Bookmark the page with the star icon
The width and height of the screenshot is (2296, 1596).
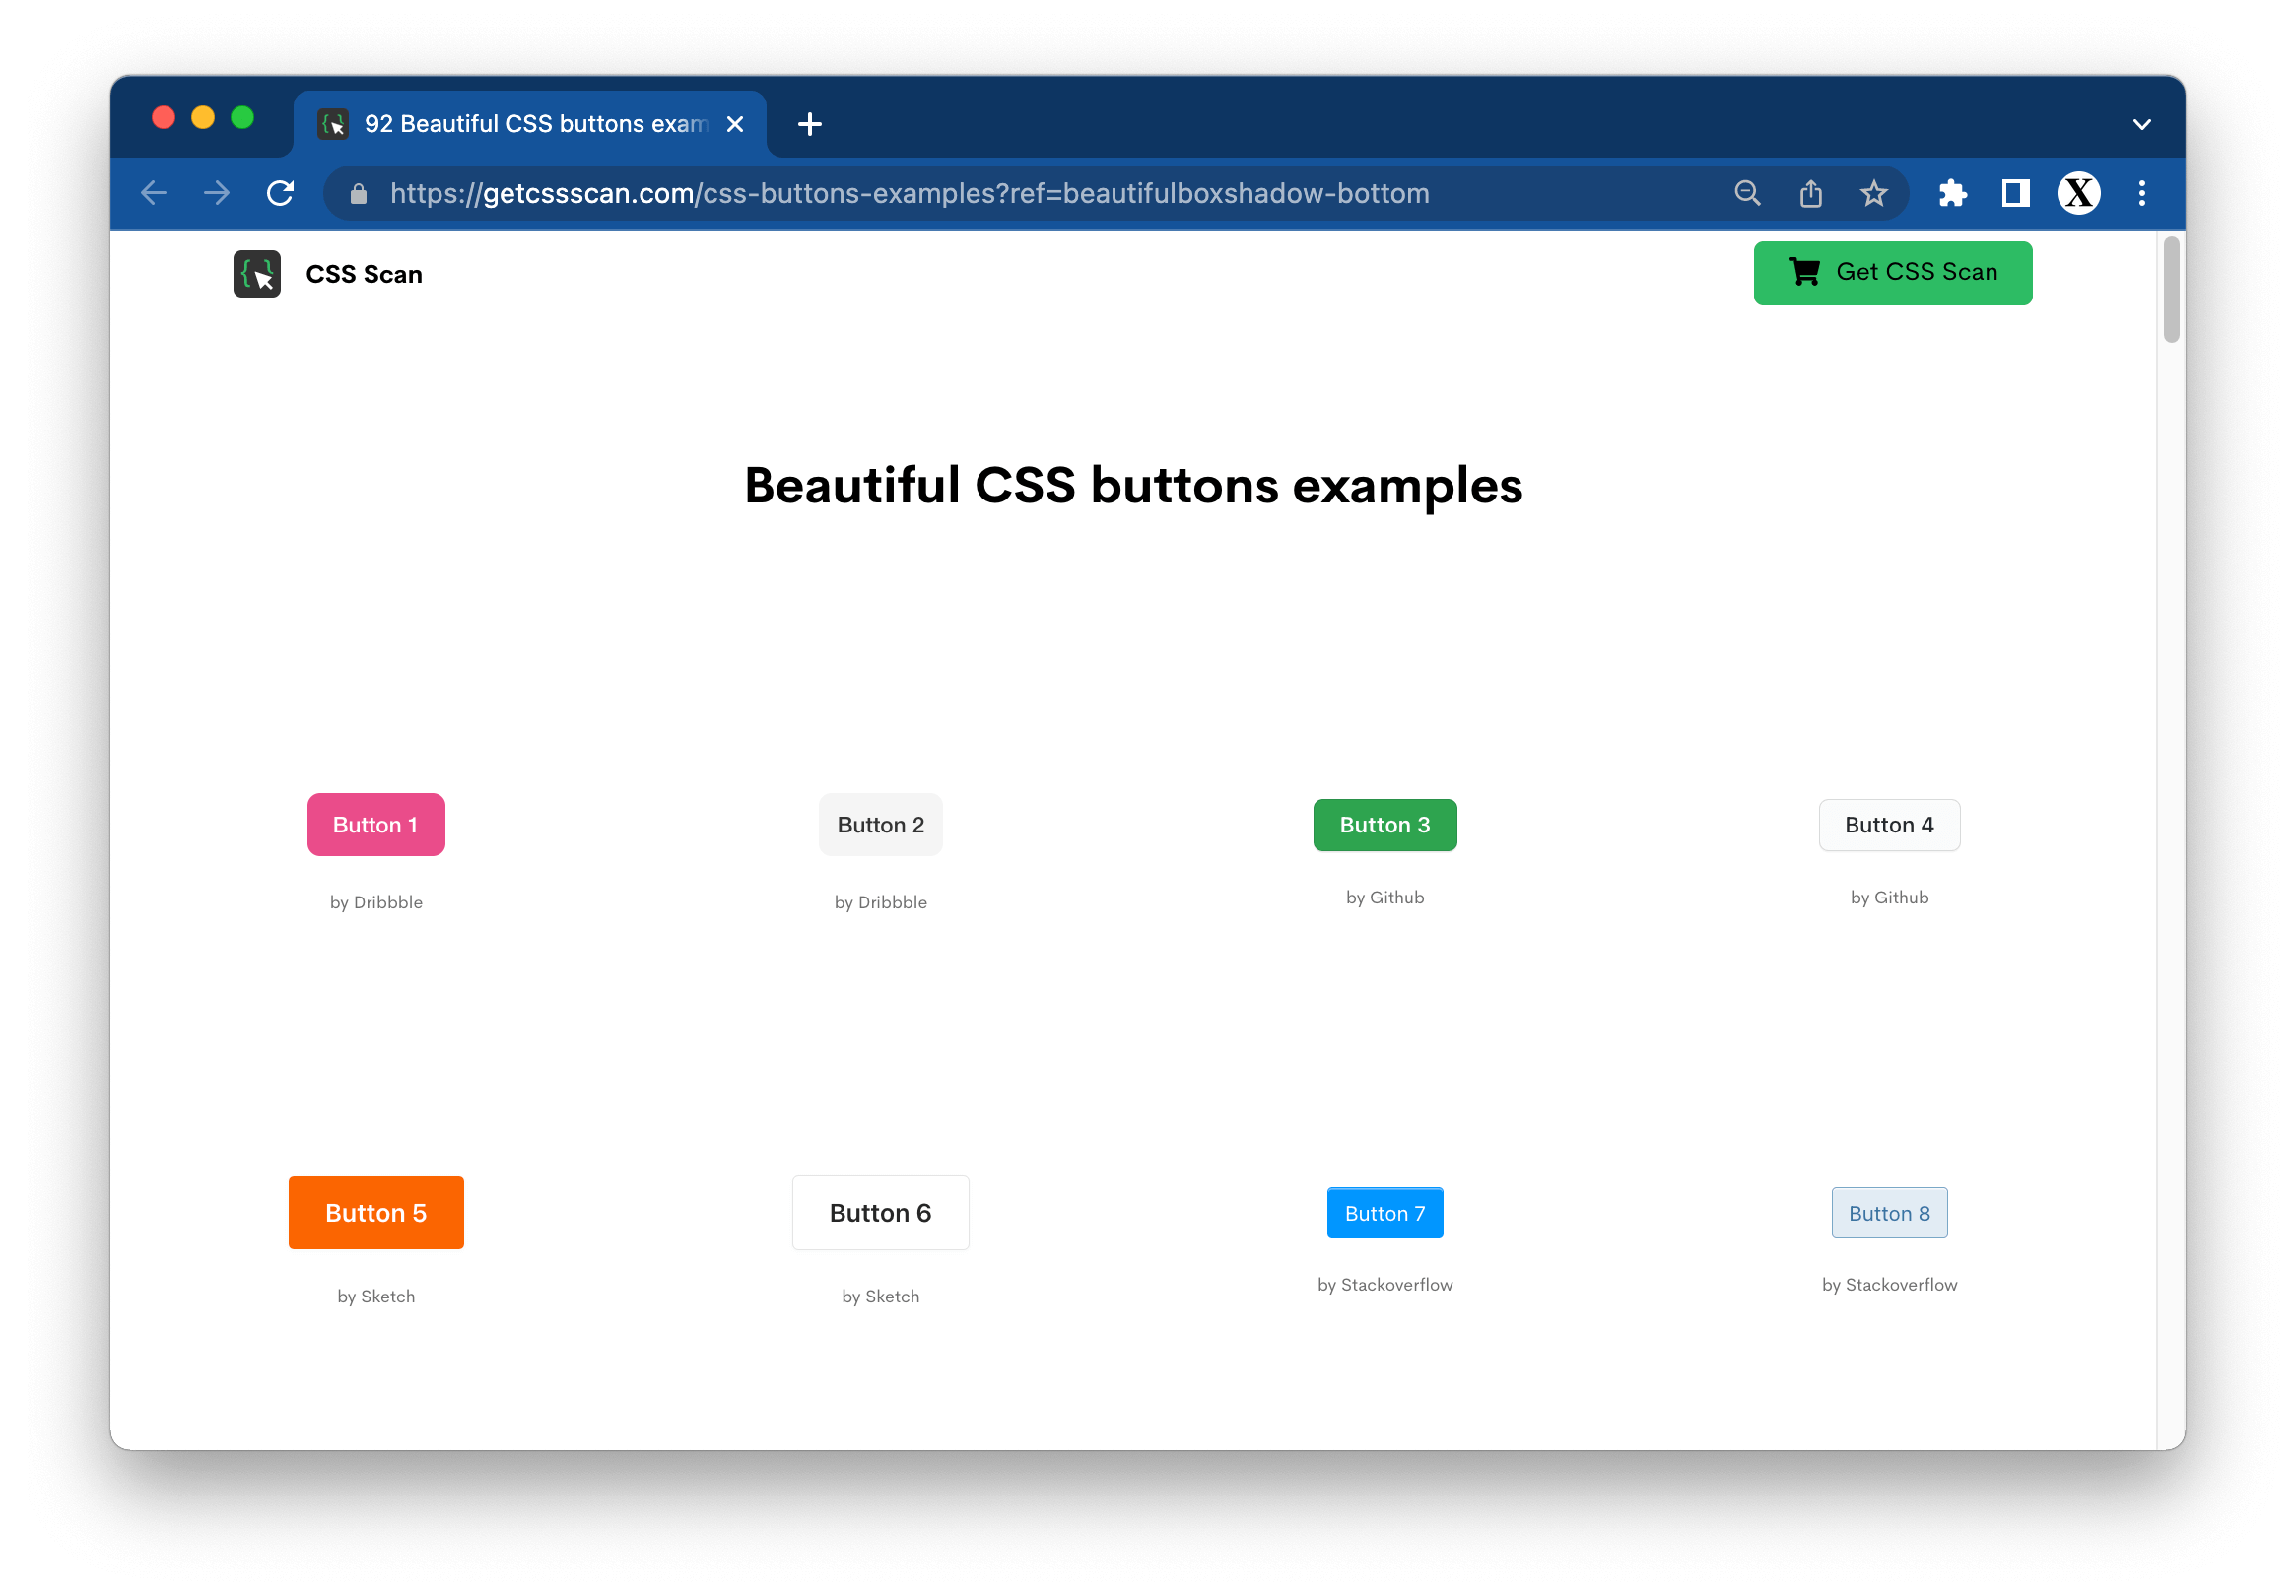1874,193
